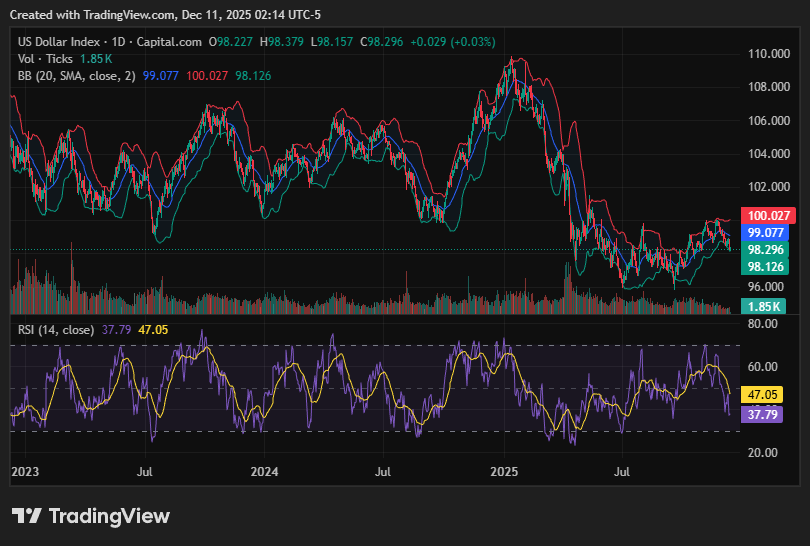Click the blue 99.077 value in BB legend
The image size is (810, 546).
click(x=161, y=75)
